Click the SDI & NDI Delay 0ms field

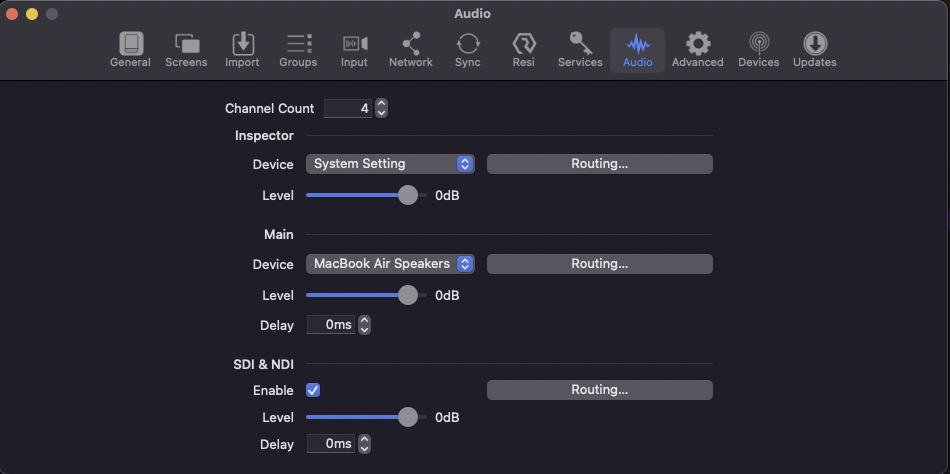331,444
